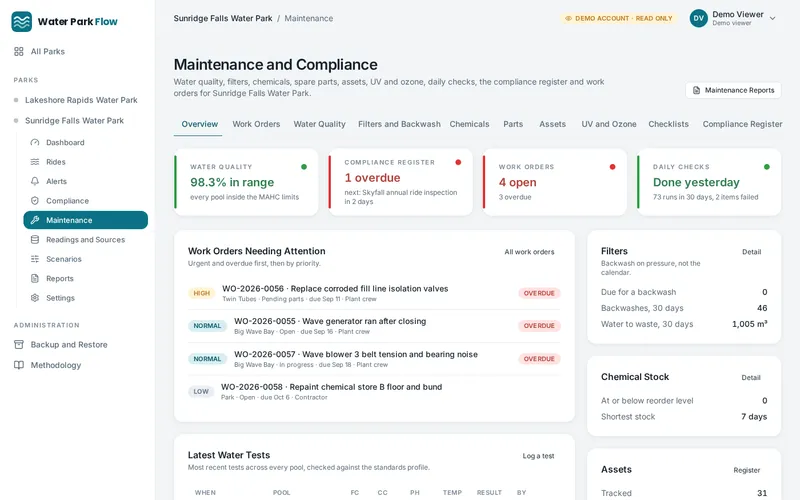Screen dimensions: 800x500
Task: Click the DV user avatar
Action: tap(698, 18)
